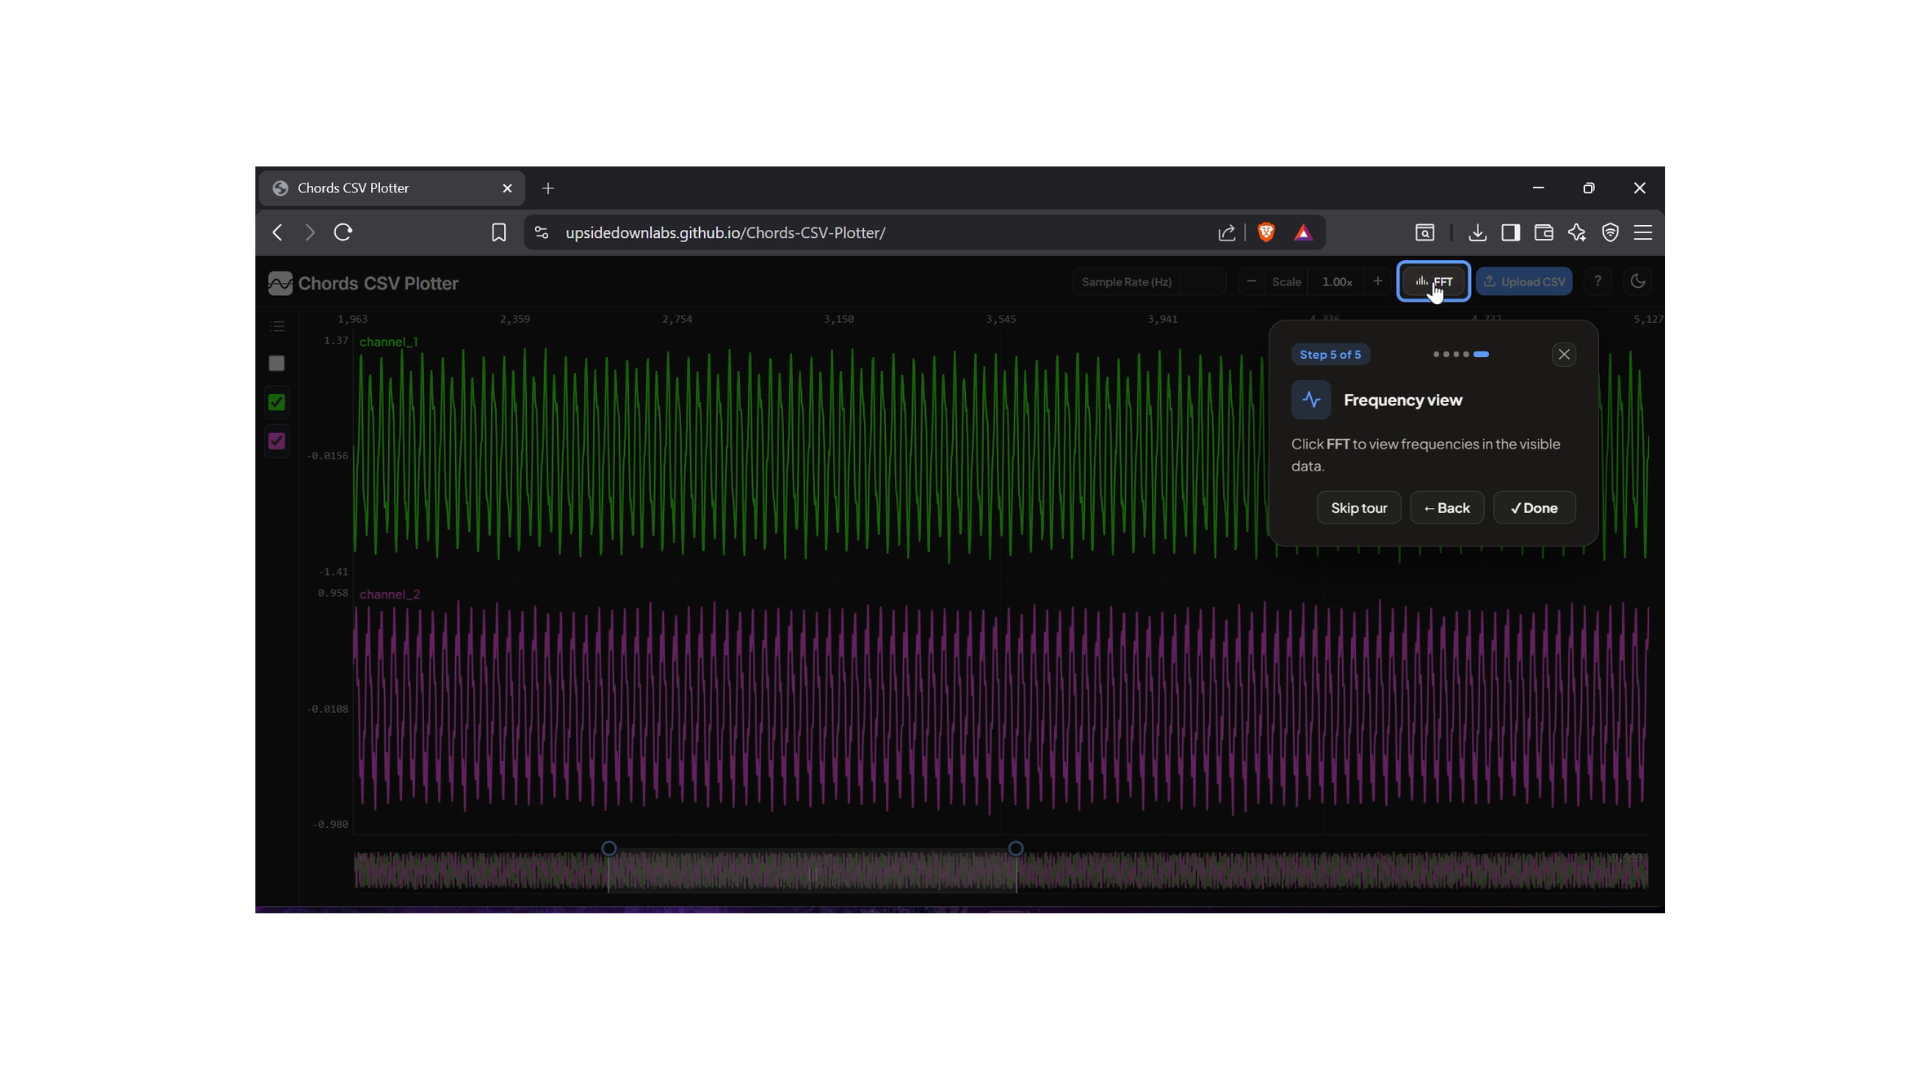Toggle the browser sidebar panel icon
The width and height of the screenshot is (1920, 1080).
pos(1511,233)
